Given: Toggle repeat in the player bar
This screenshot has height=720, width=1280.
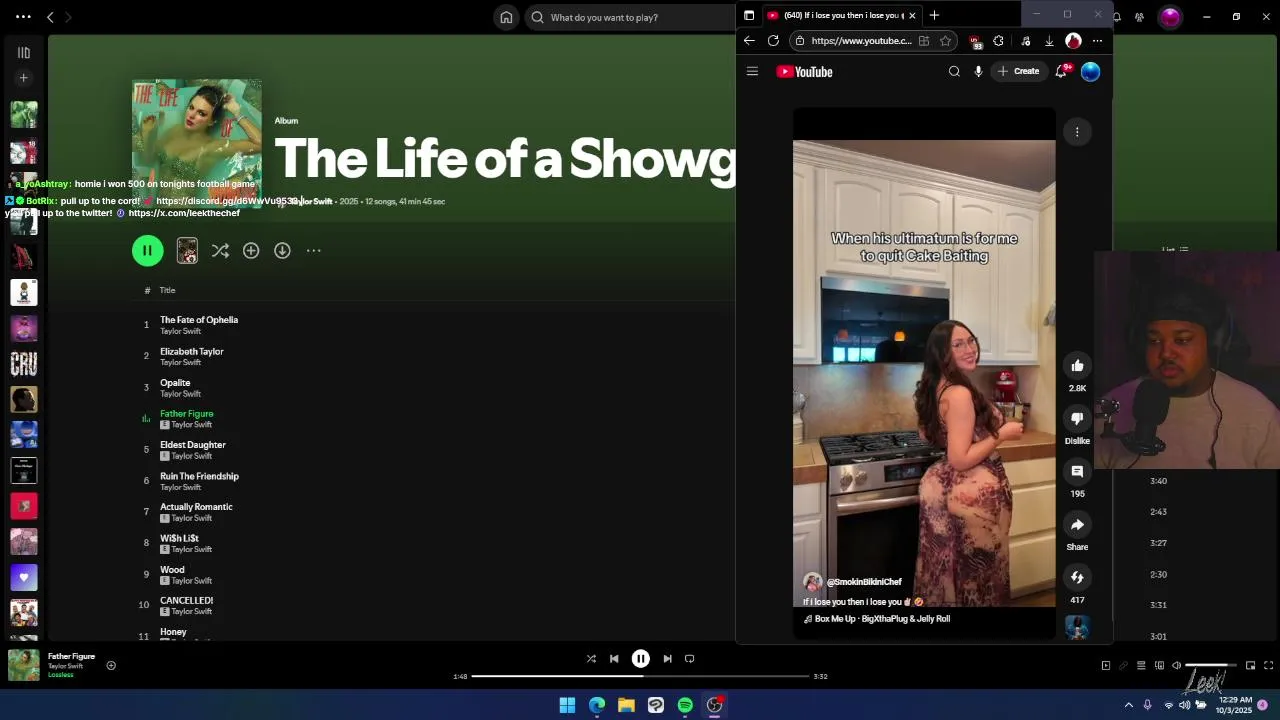Looking at the screenshot, I should (x=689, y=659).
